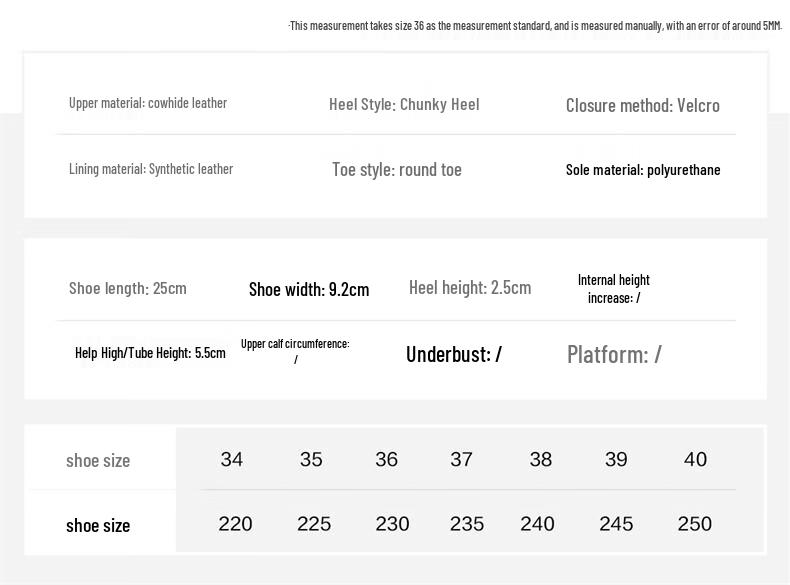Click size 40 in the chart
Viewport: 790px width, 585px height.
695,459
